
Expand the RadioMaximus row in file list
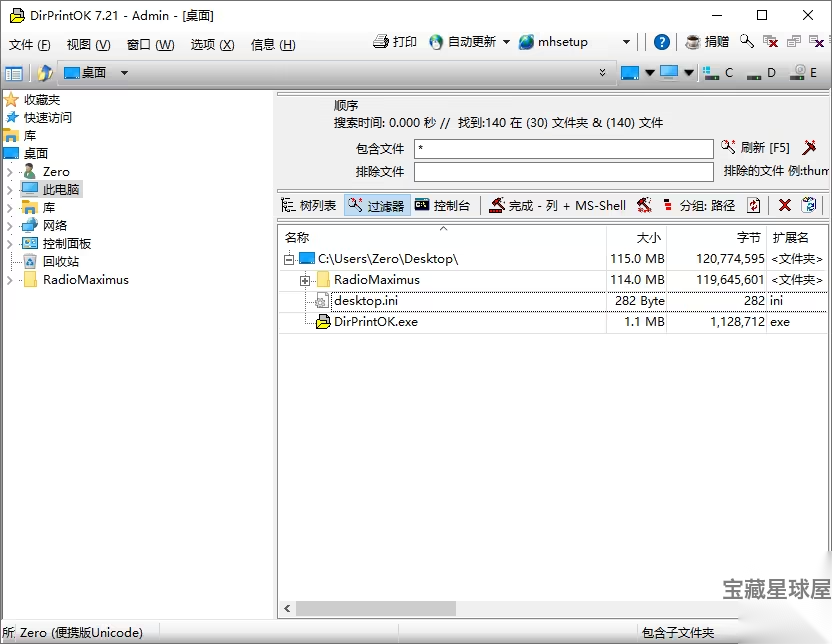click(305, 280)
